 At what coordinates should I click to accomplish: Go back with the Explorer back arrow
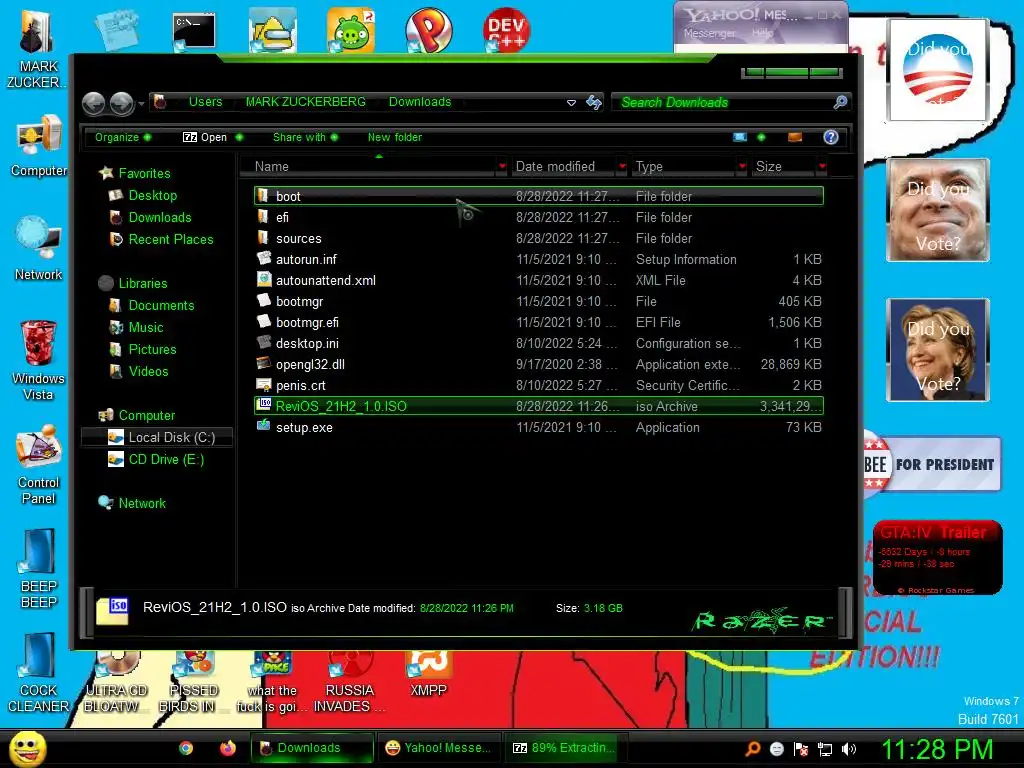point(94,103)
